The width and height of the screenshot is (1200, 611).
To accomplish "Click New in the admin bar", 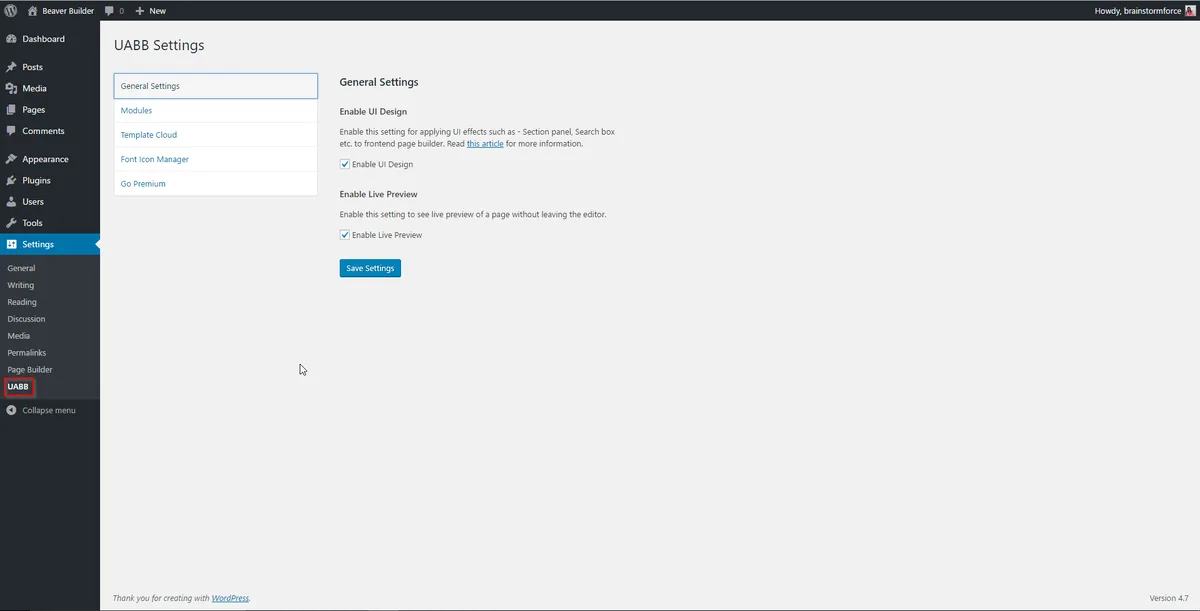I will coord(158,10).
